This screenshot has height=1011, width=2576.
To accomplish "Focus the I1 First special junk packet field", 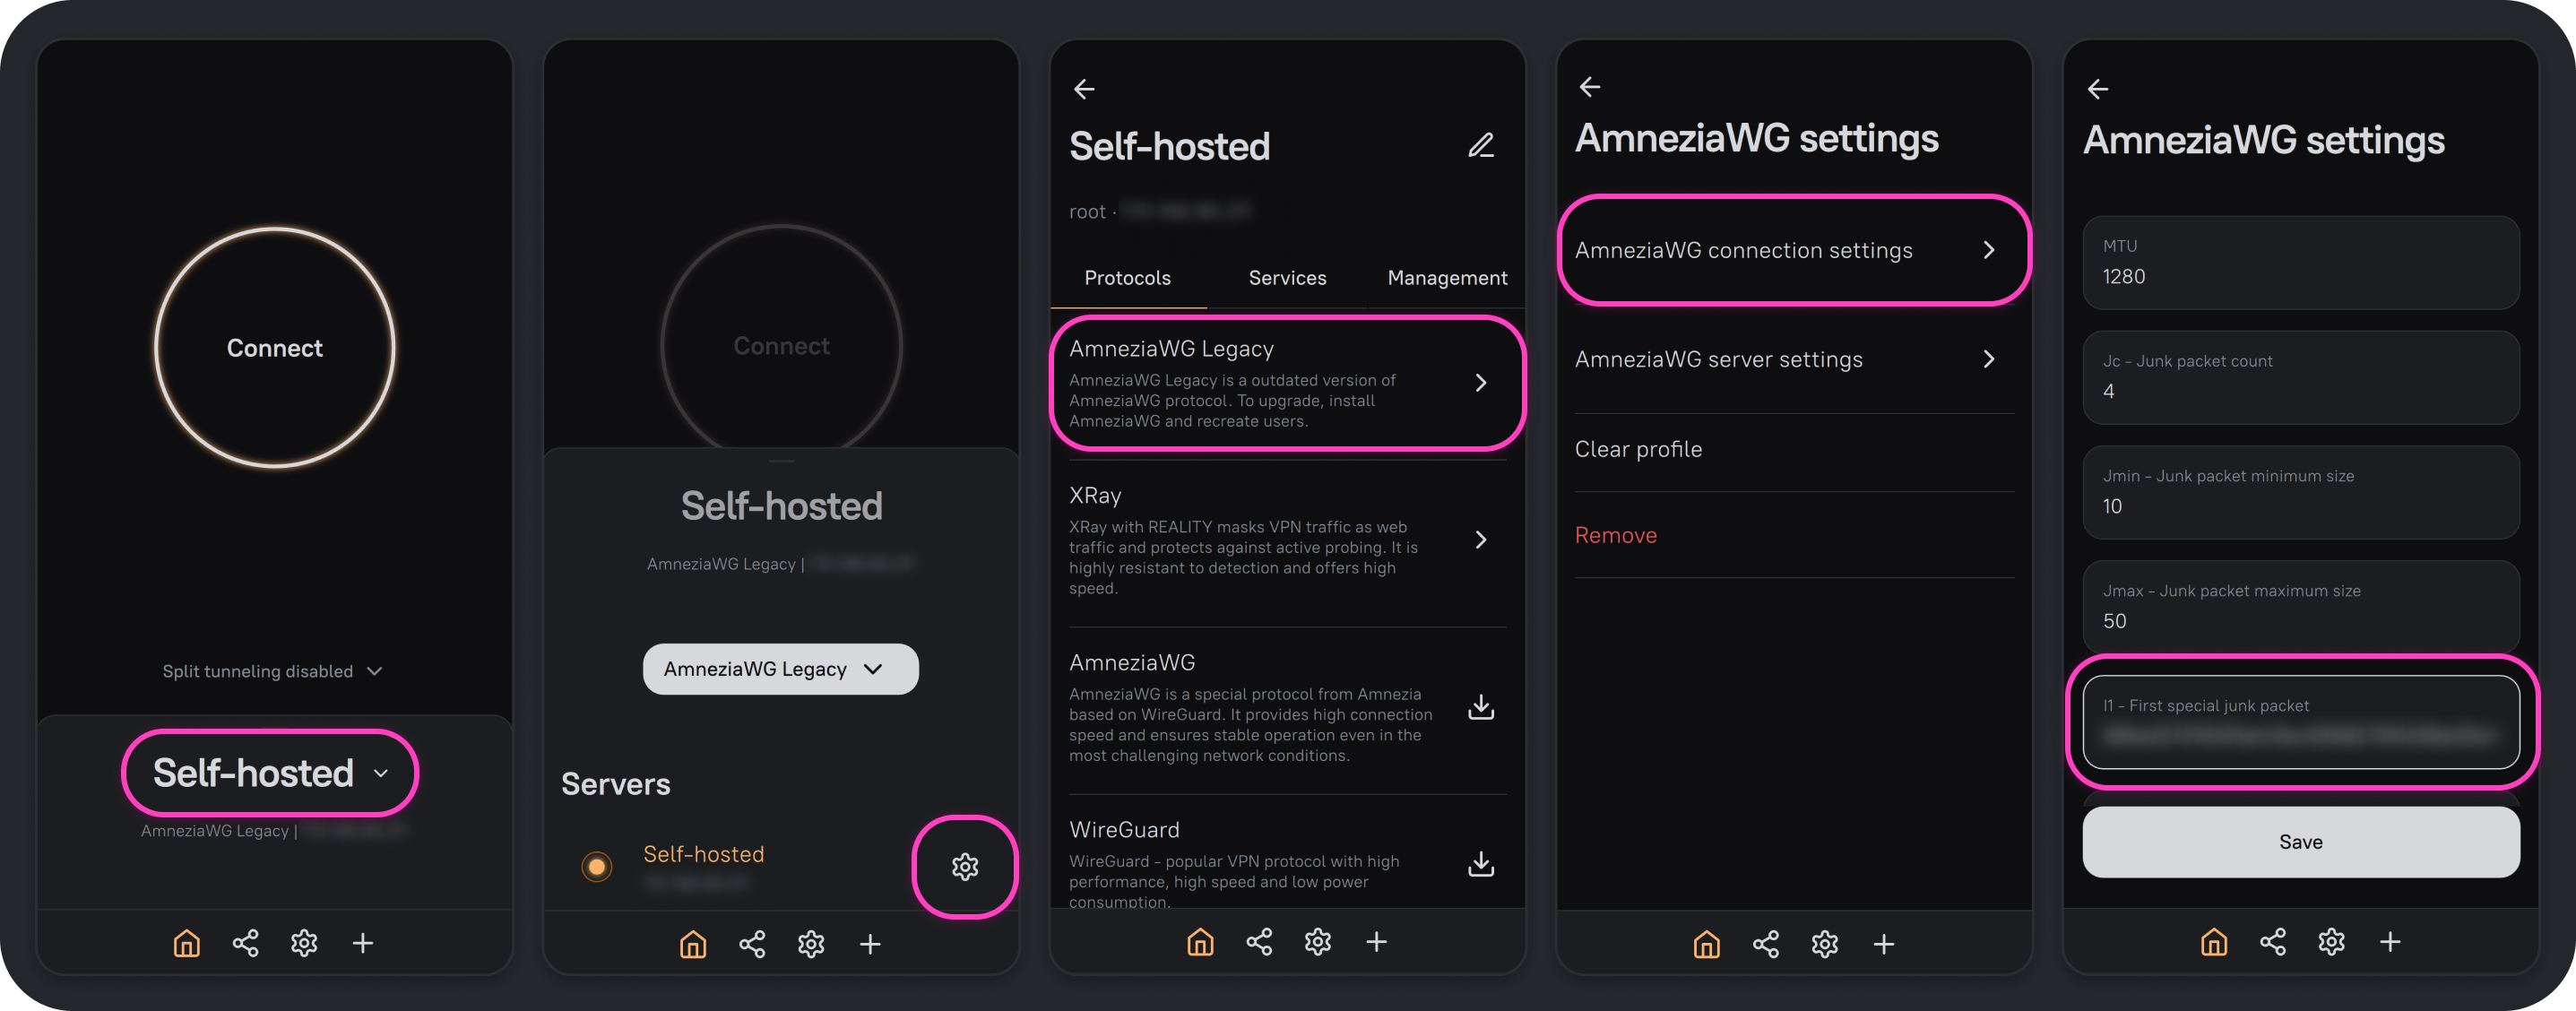I will point(2300,723).
